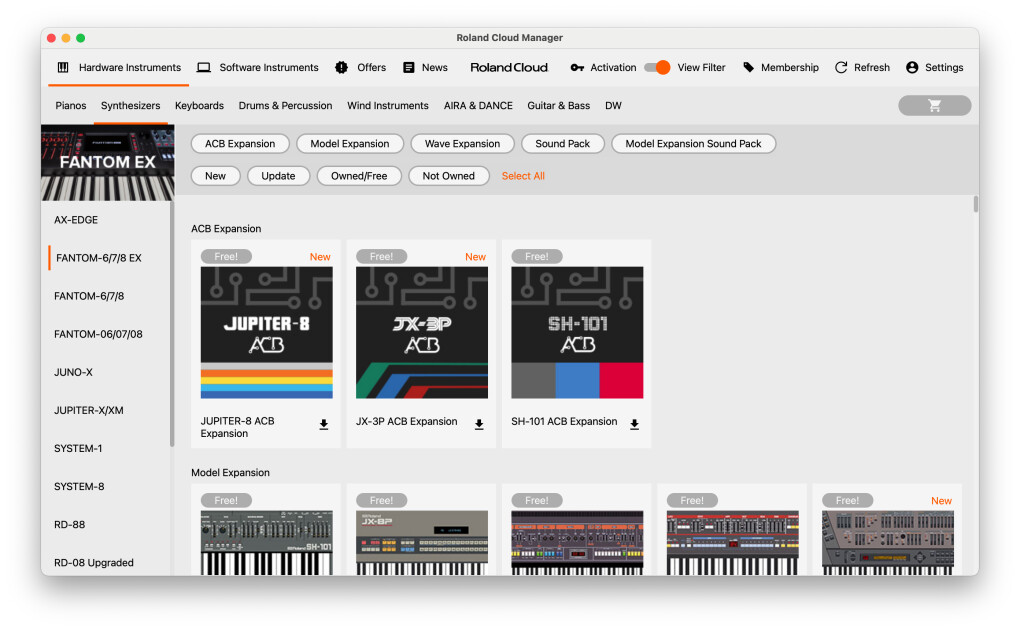Image resolution: width=1020 pixels, height=630 pixels.
Task: Click the News document icon
Action: click(x=409, y=67)
